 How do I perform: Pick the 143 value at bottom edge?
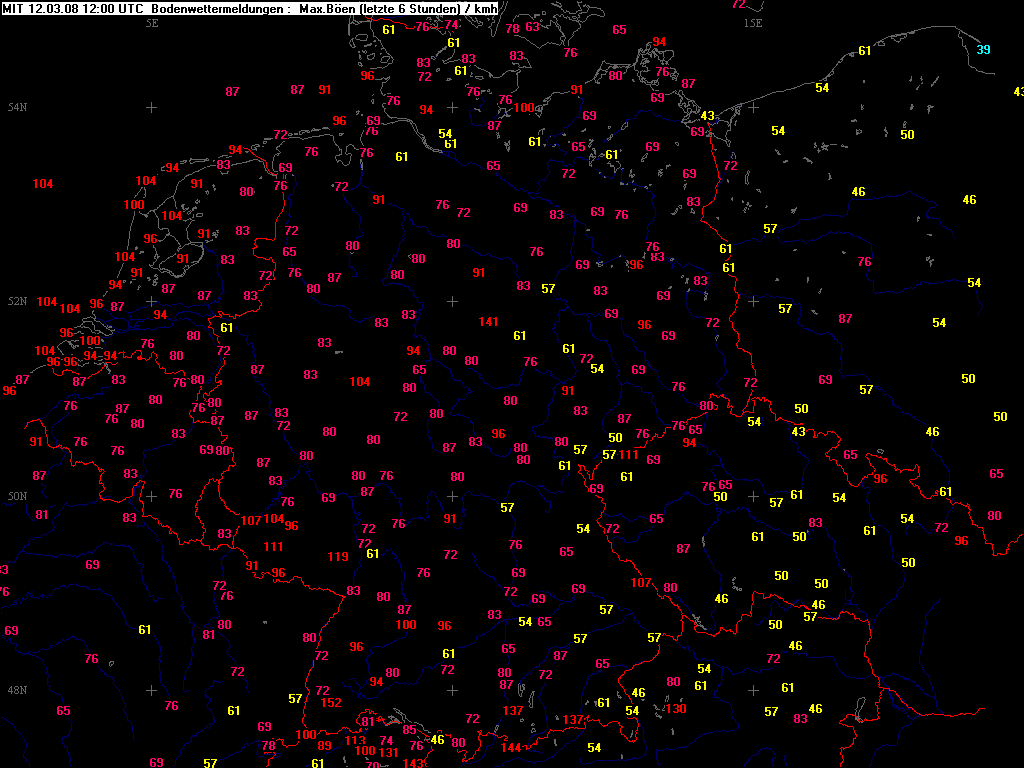click(413, 763)
